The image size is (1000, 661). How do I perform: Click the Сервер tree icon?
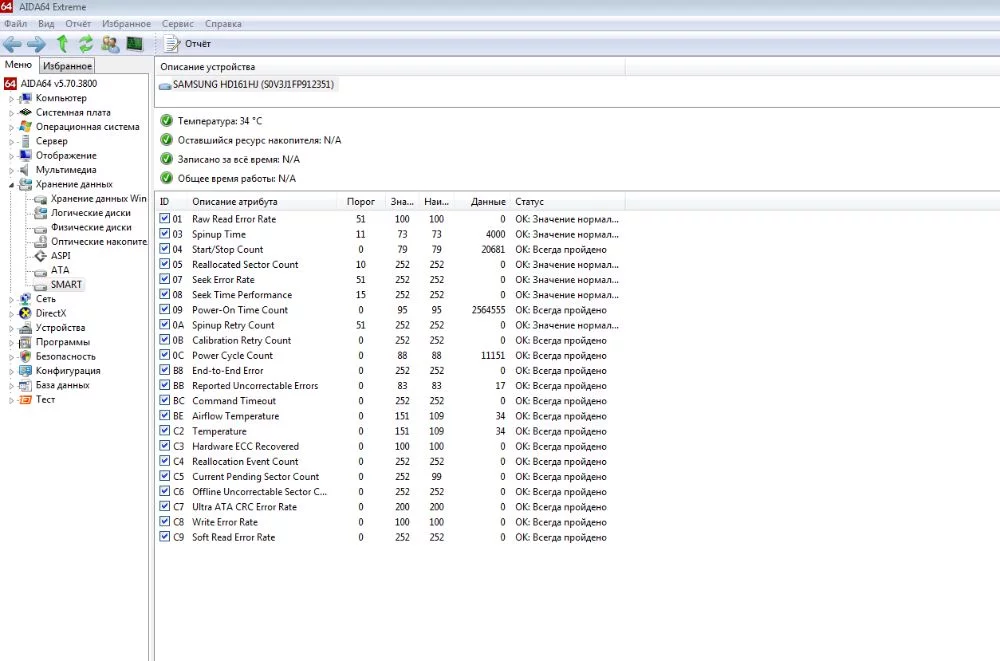click(26, 141)
